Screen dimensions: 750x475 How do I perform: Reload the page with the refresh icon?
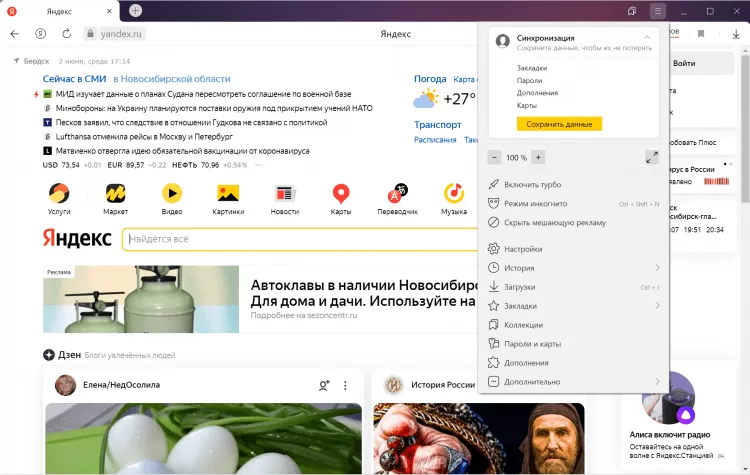point(66,33)
